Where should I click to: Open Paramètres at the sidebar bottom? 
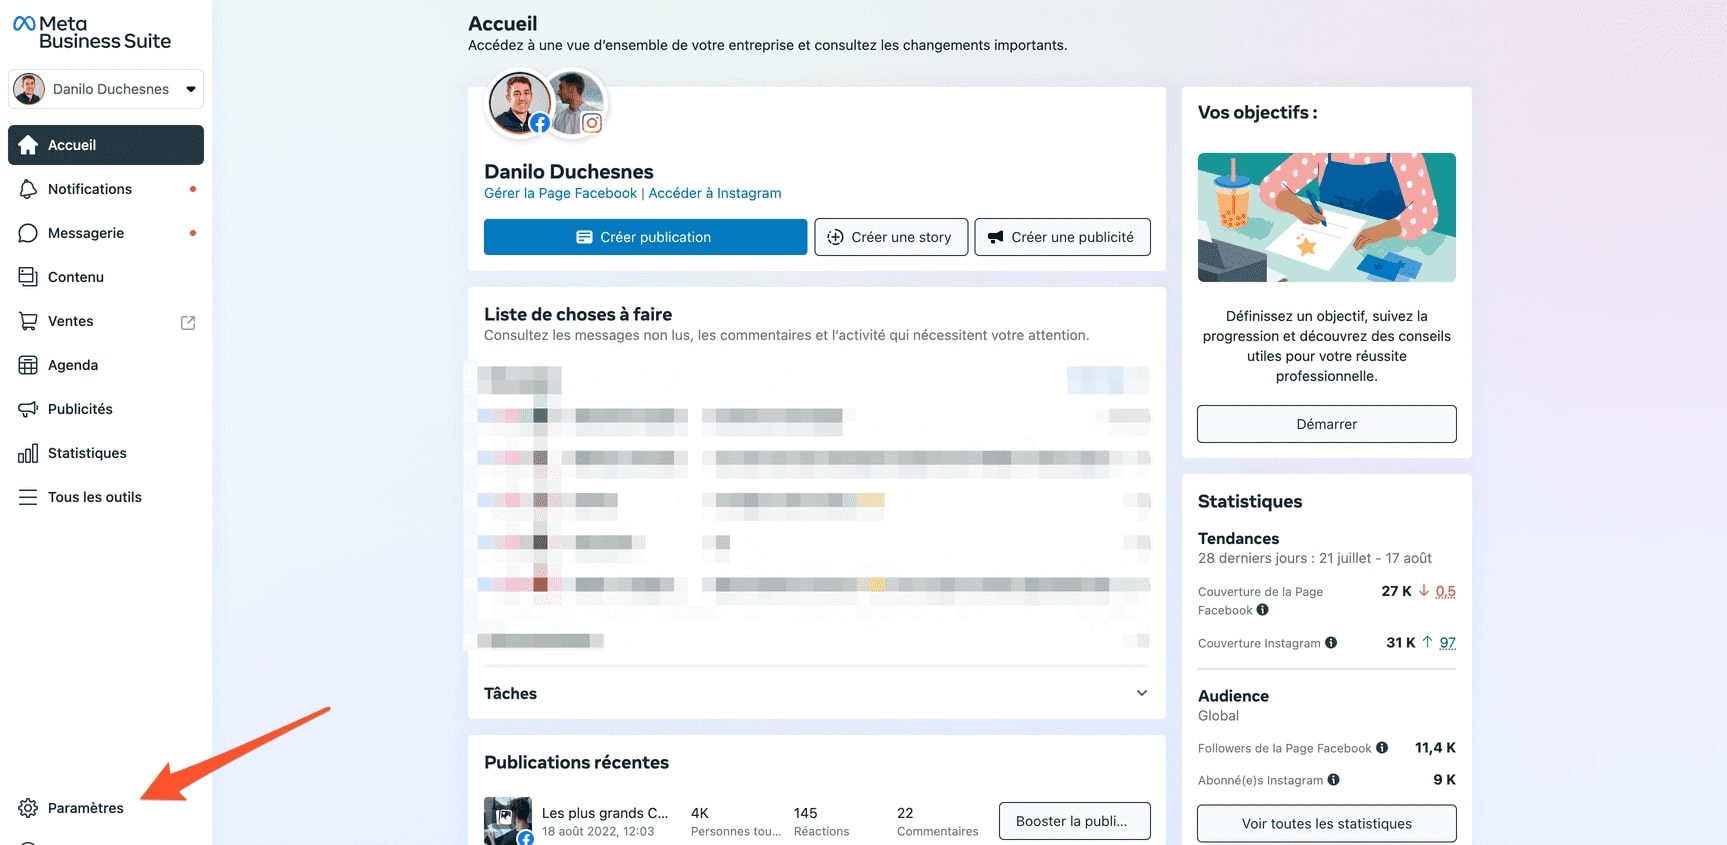[106, 808]
